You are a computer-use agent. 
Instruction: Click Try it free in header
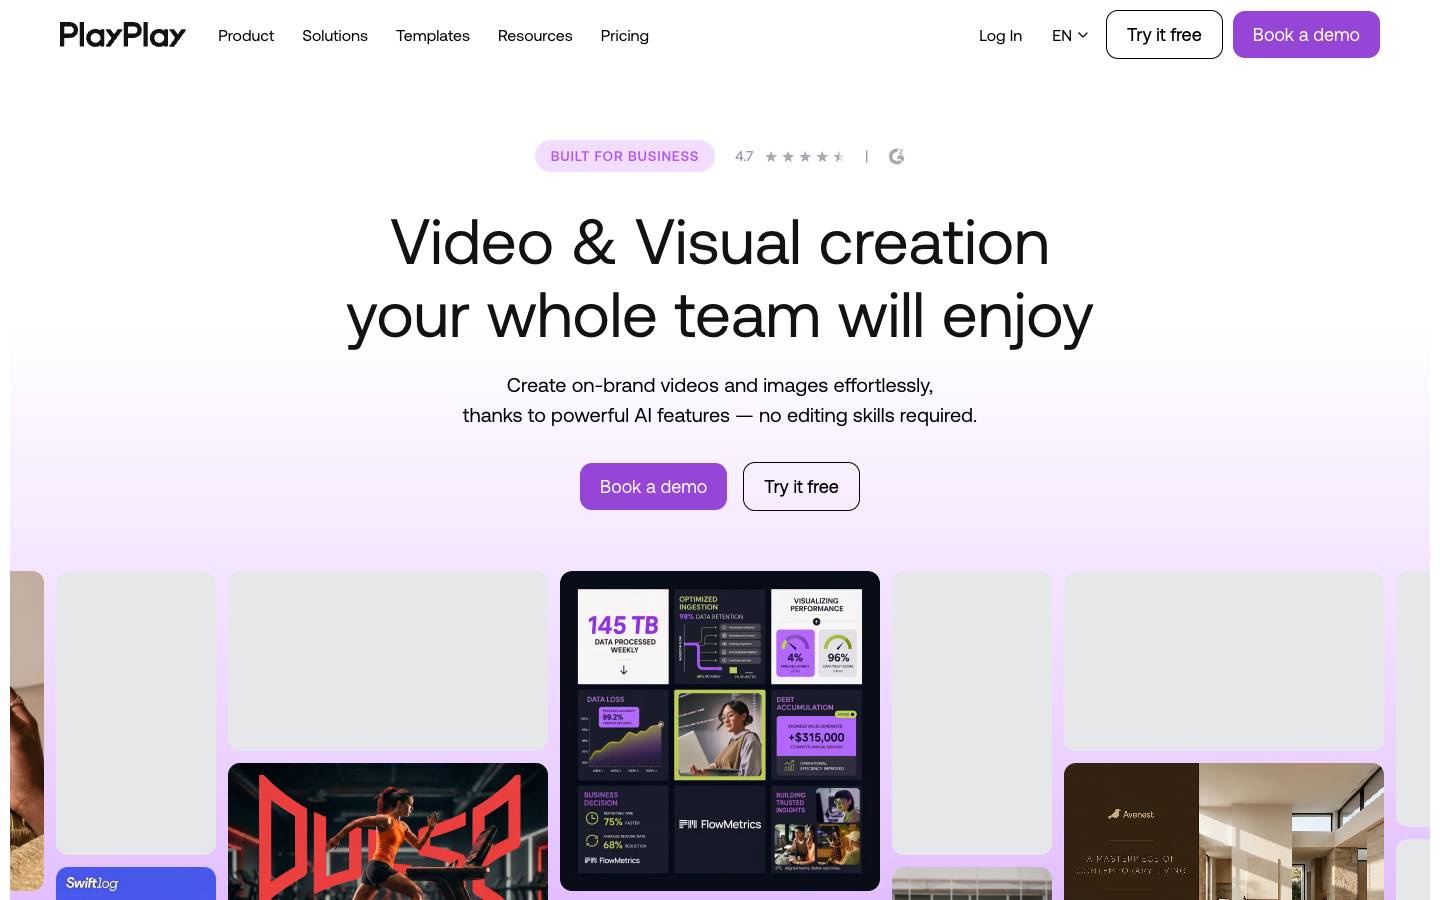coord(1164,35)
